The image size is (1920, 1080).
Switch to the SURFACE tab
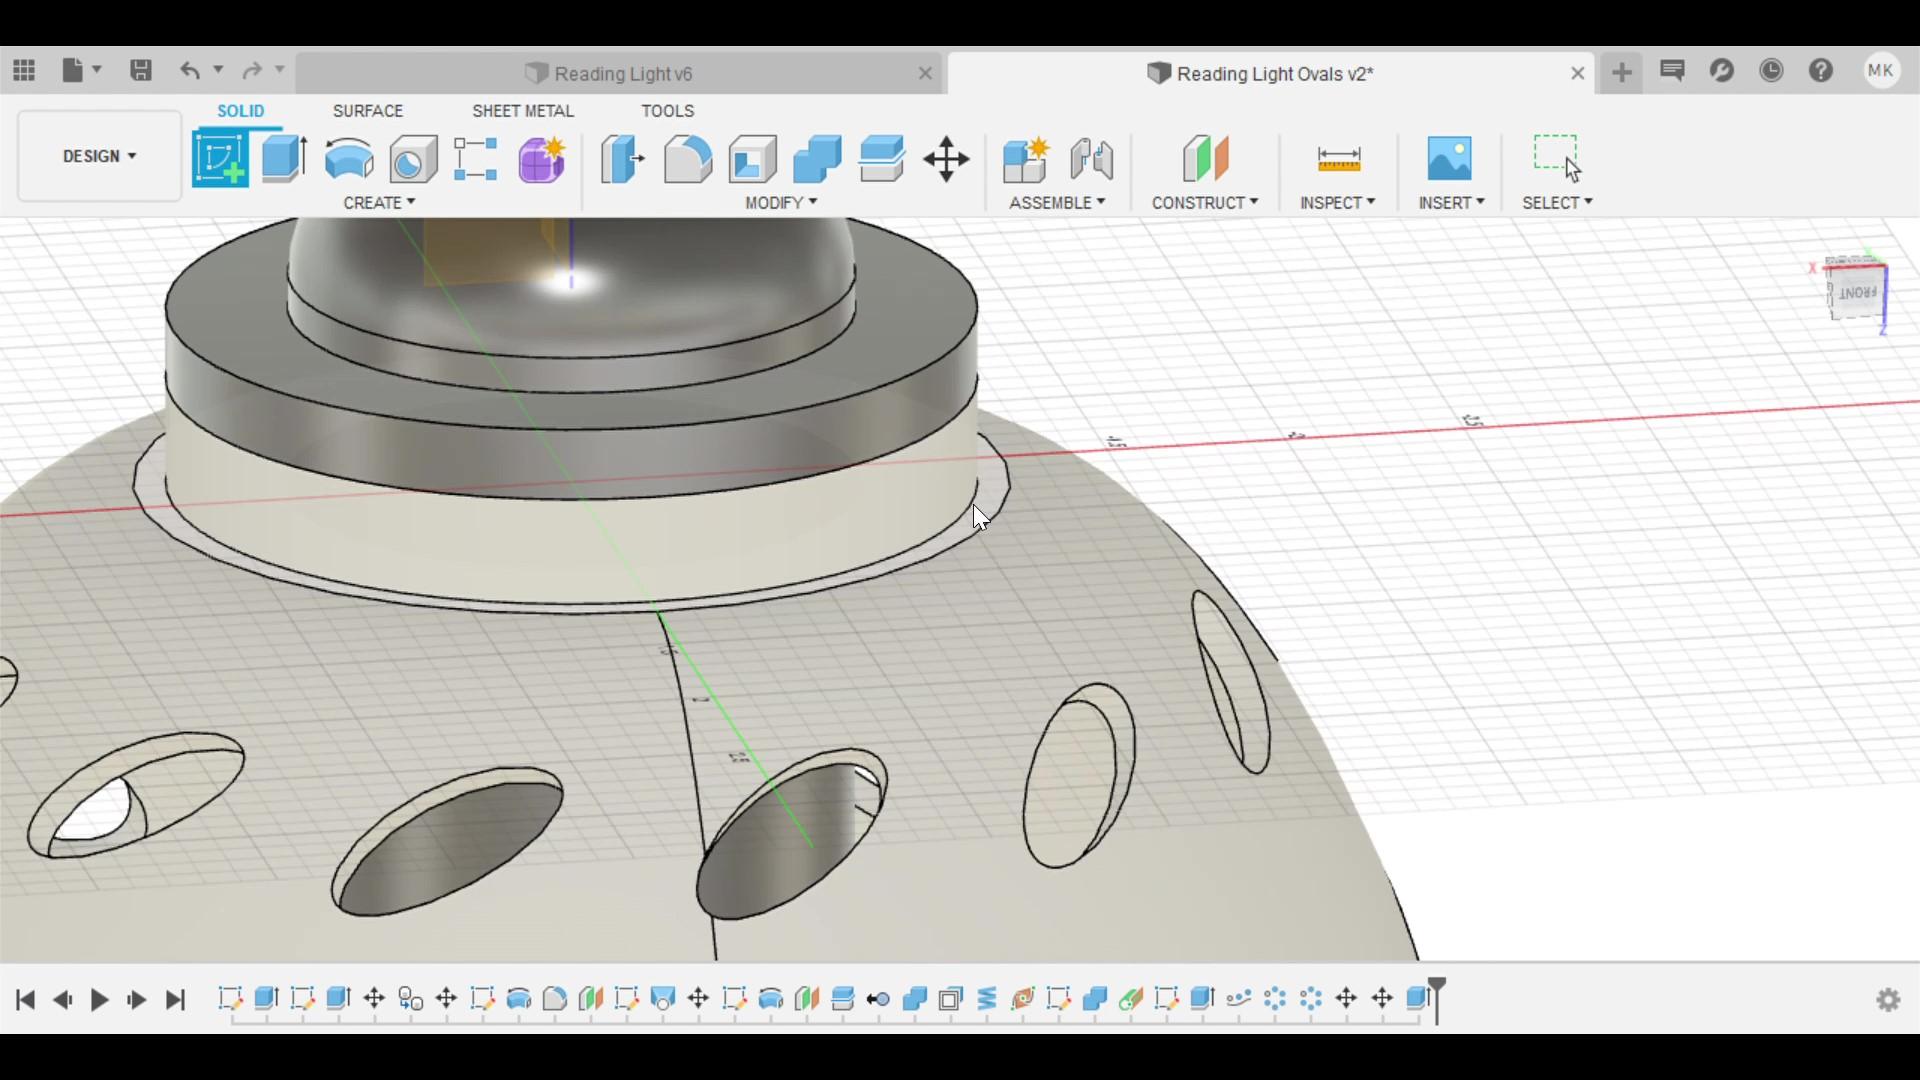367,111
